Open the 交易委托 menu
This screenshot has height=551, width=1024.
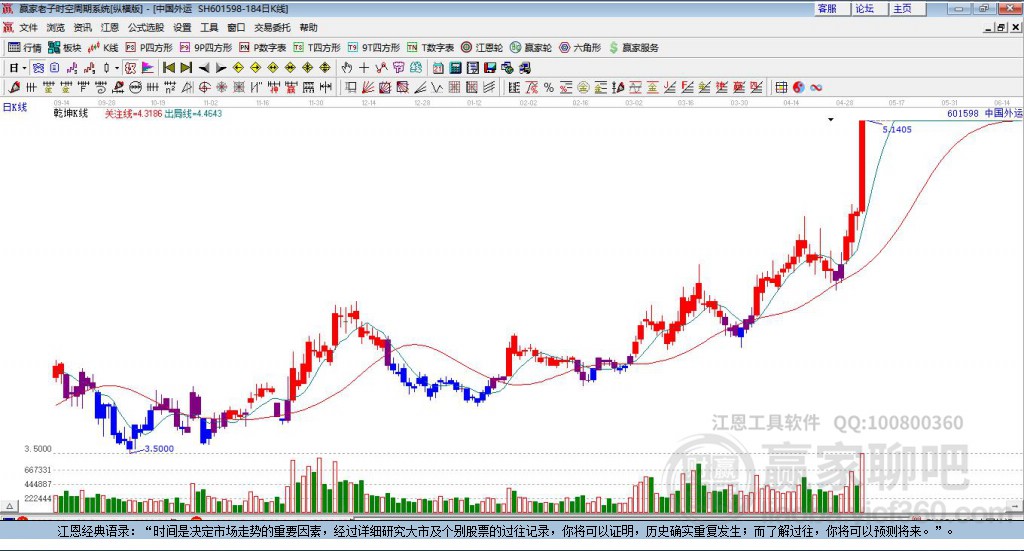pos(272,27)
